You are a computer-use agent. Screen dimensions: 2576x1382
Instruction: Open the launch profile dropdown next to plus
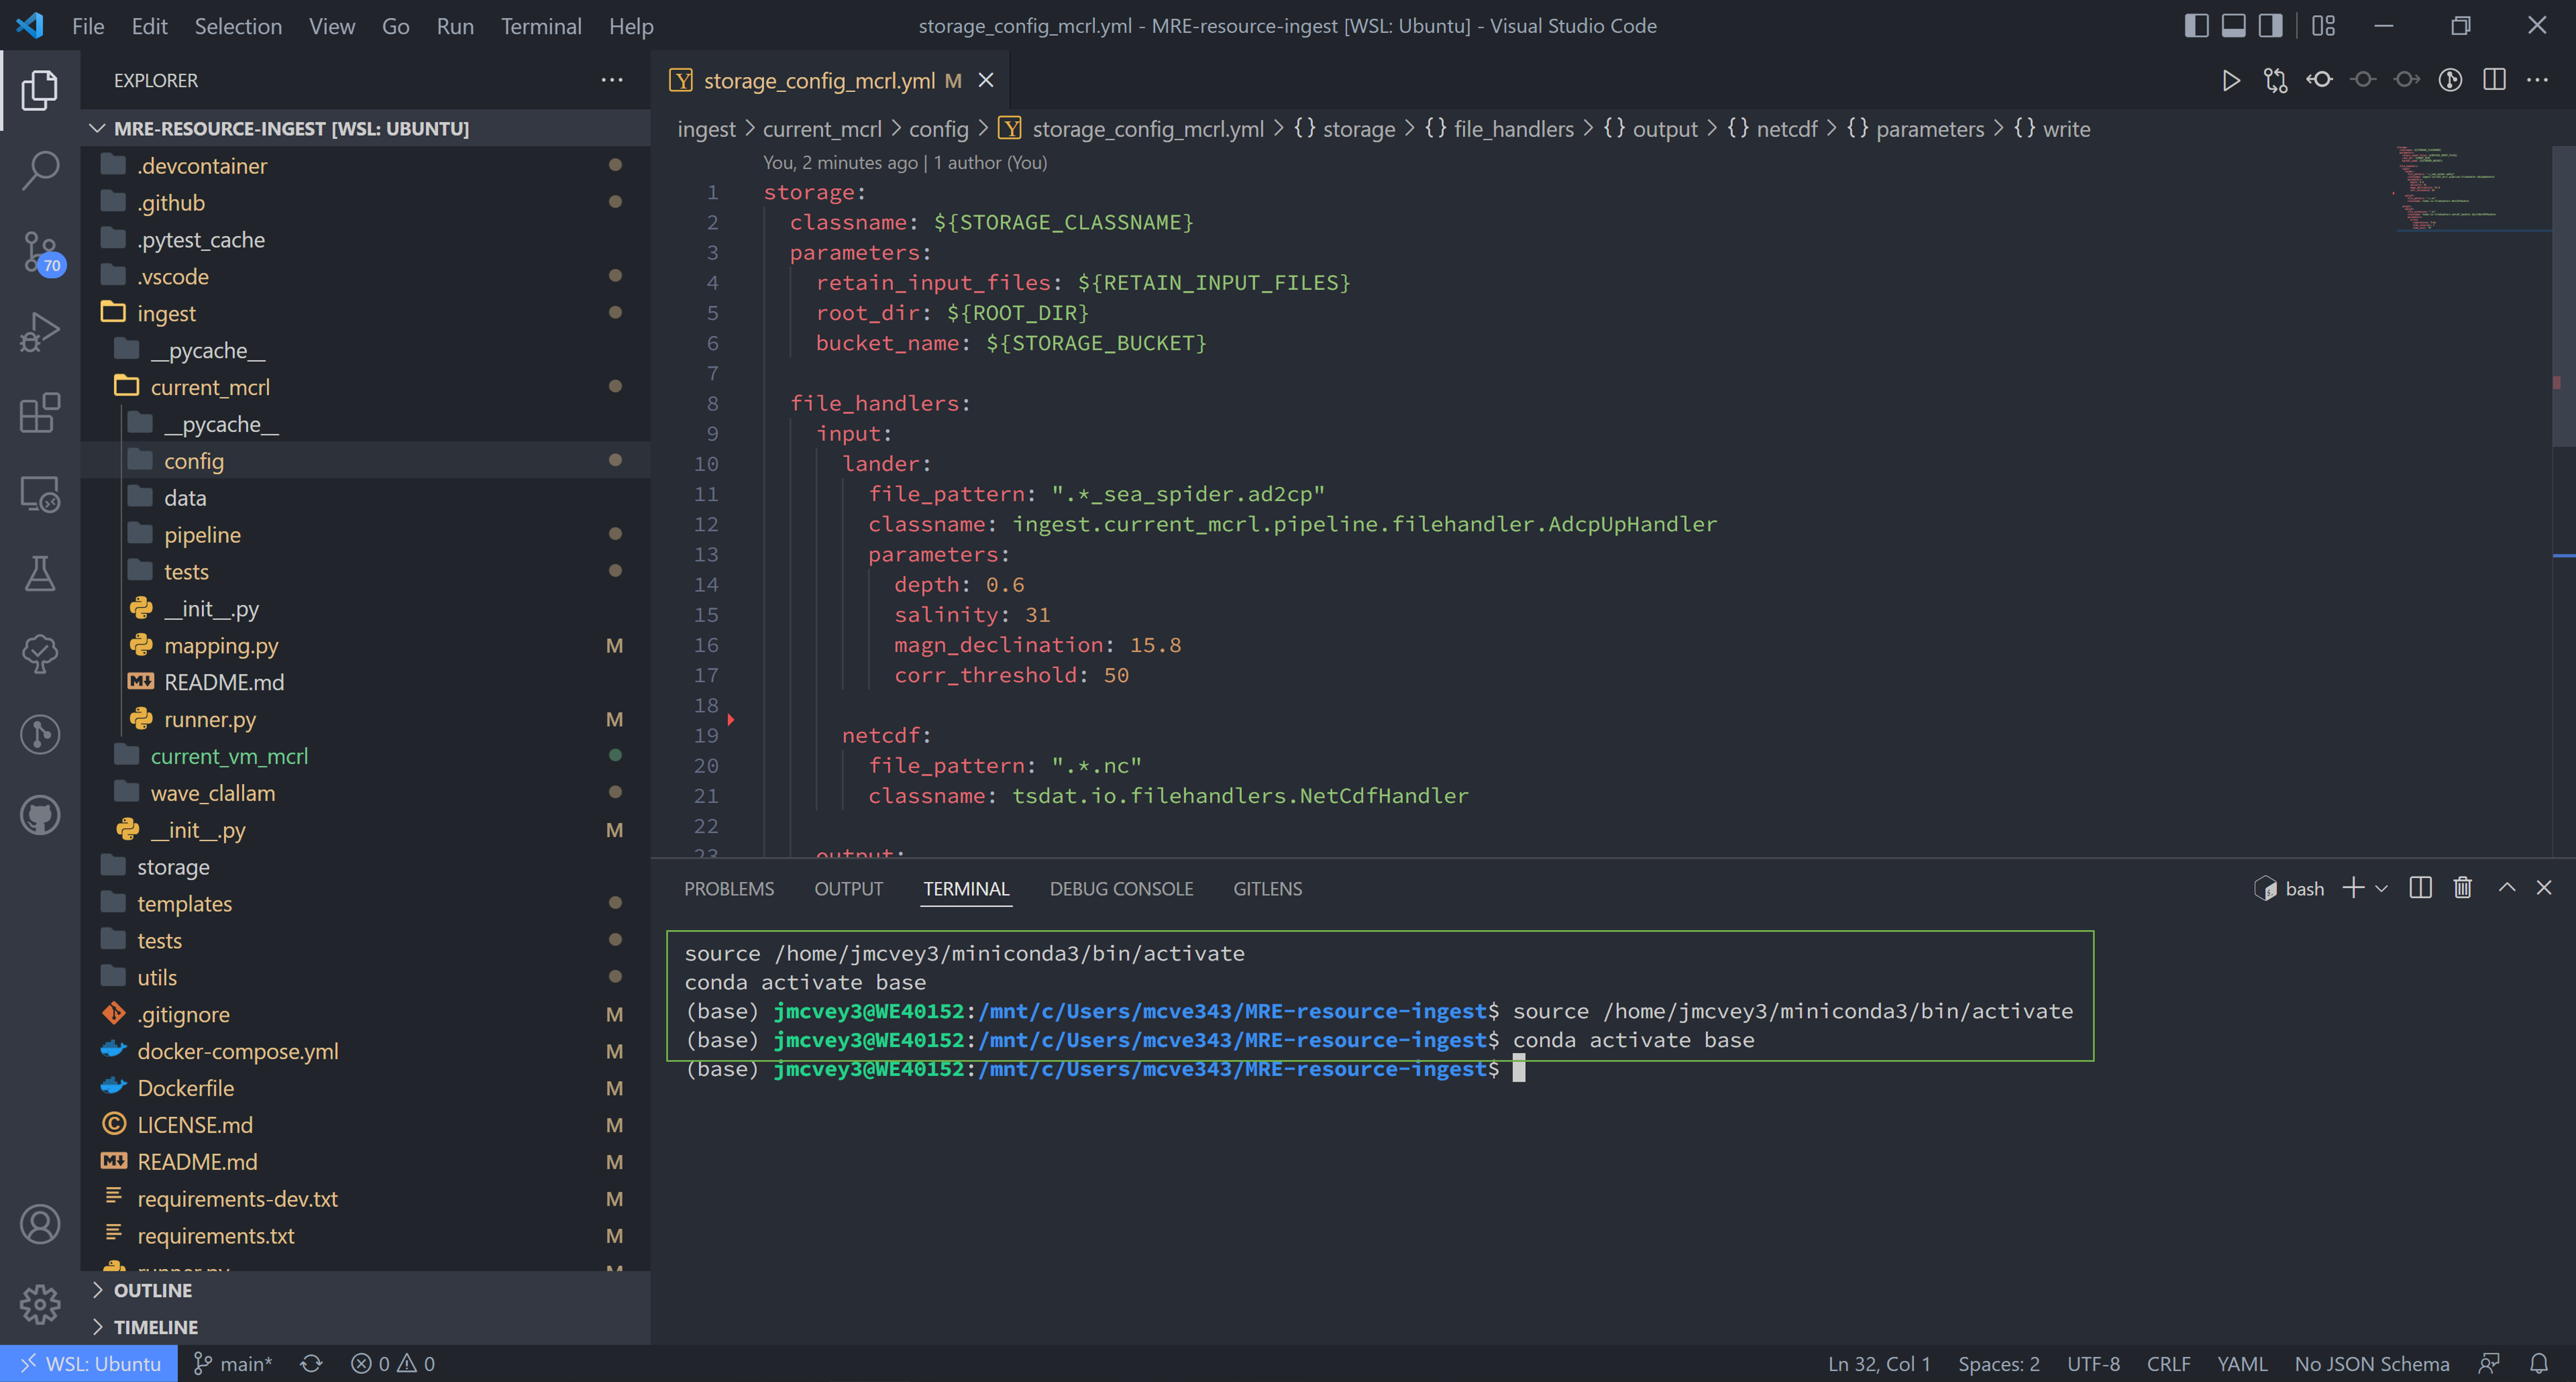(2382, 888)
